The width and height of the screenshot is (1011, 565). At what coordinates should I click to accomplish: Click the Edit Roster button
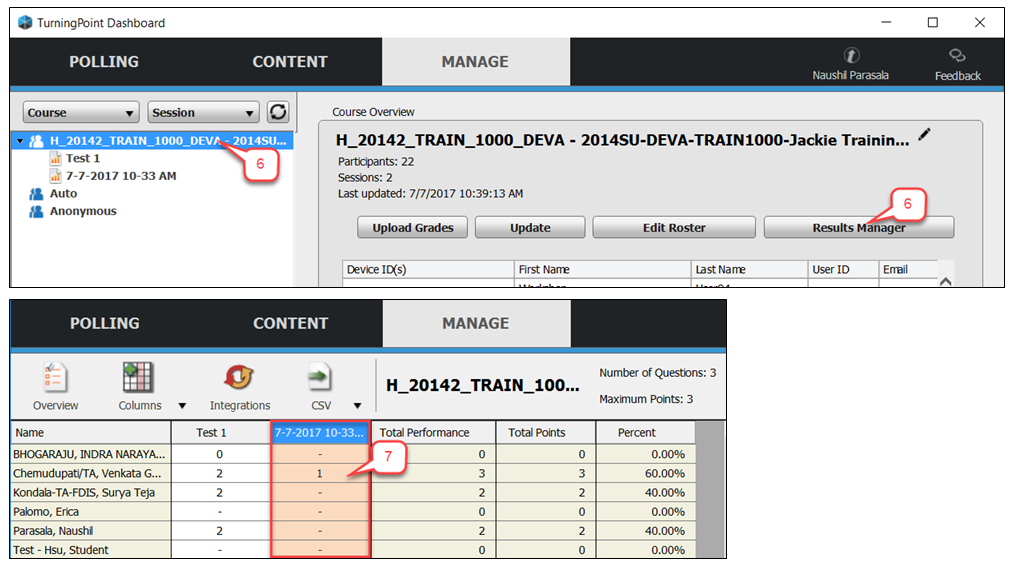[x=674, y=228]
